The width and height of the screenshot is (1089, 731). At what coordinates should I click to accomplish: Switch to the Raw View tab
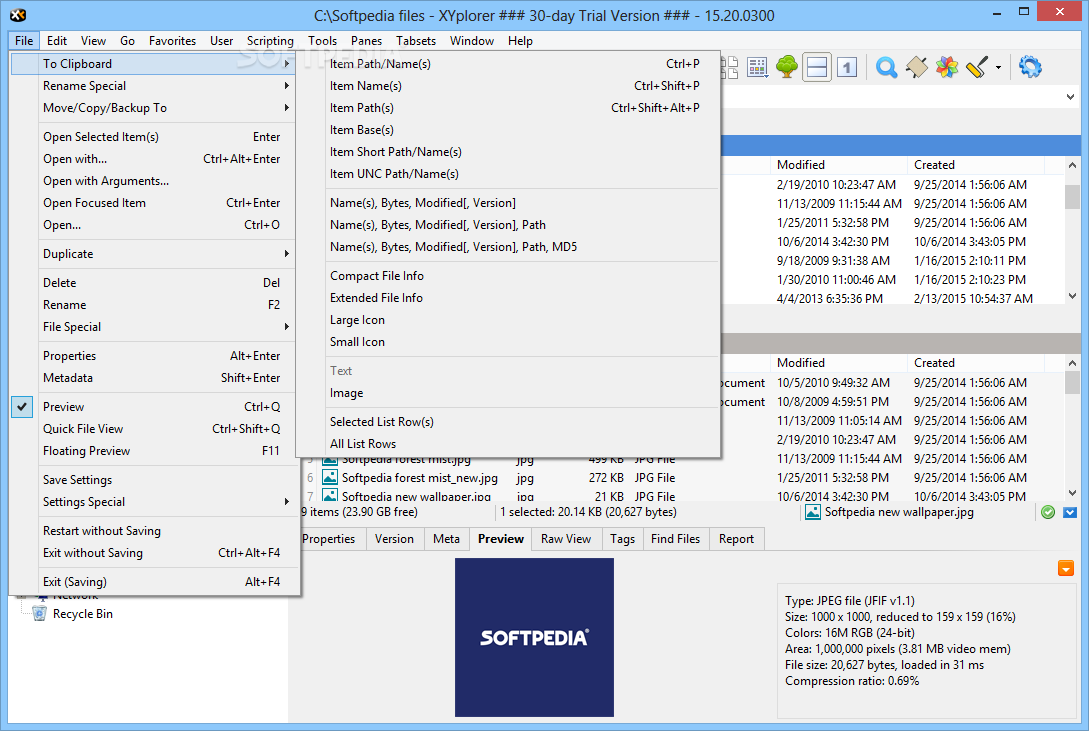click(565, 539)
